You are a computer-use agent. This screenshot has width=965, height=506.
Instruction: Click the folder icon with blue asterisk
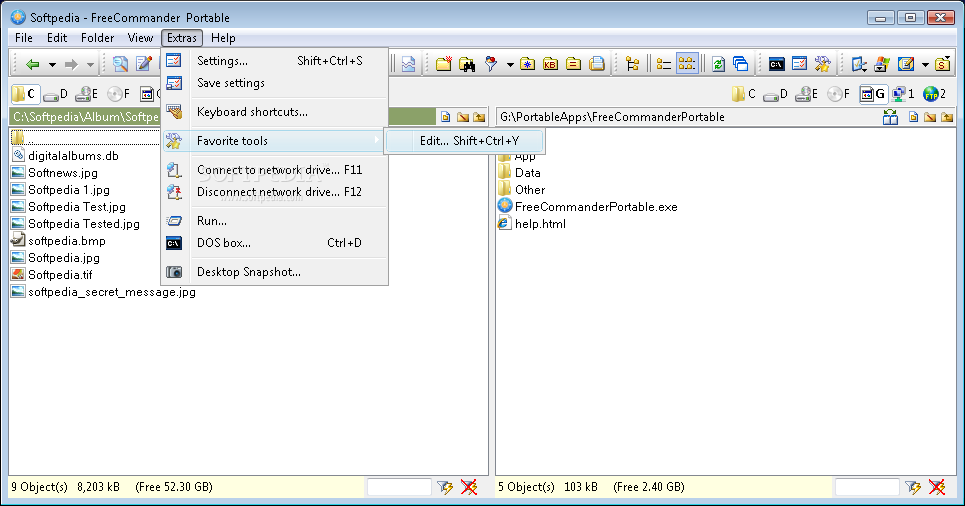527,63
